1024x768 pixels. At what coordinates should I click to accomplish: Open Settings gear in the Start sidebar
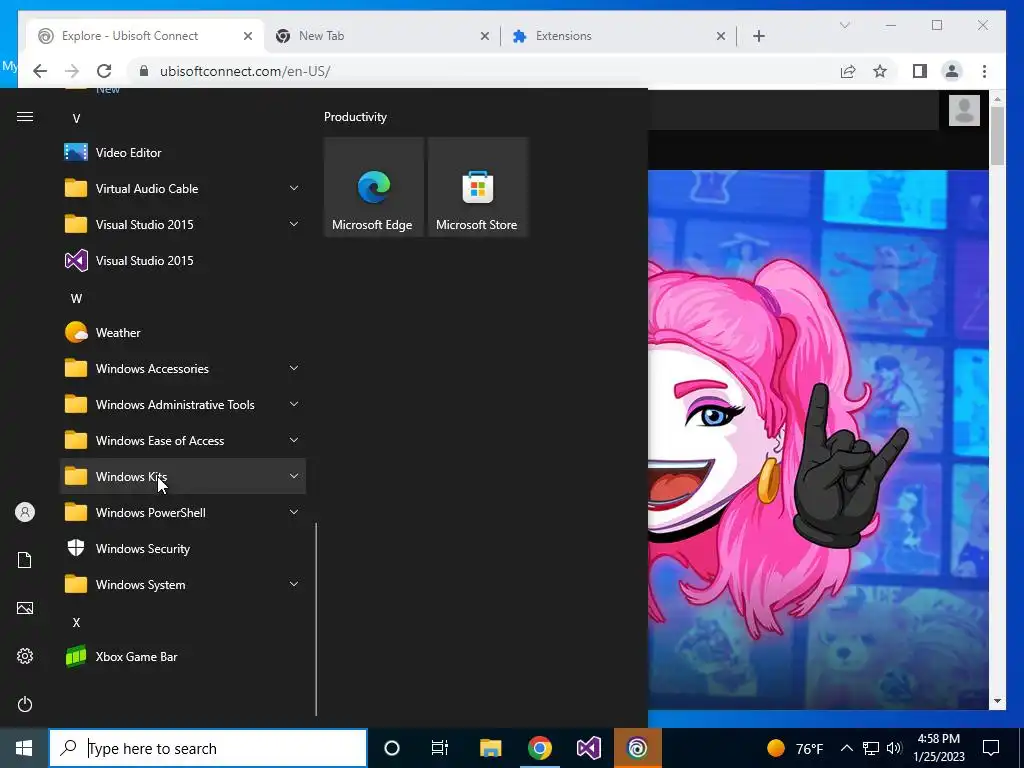(25, 656)
